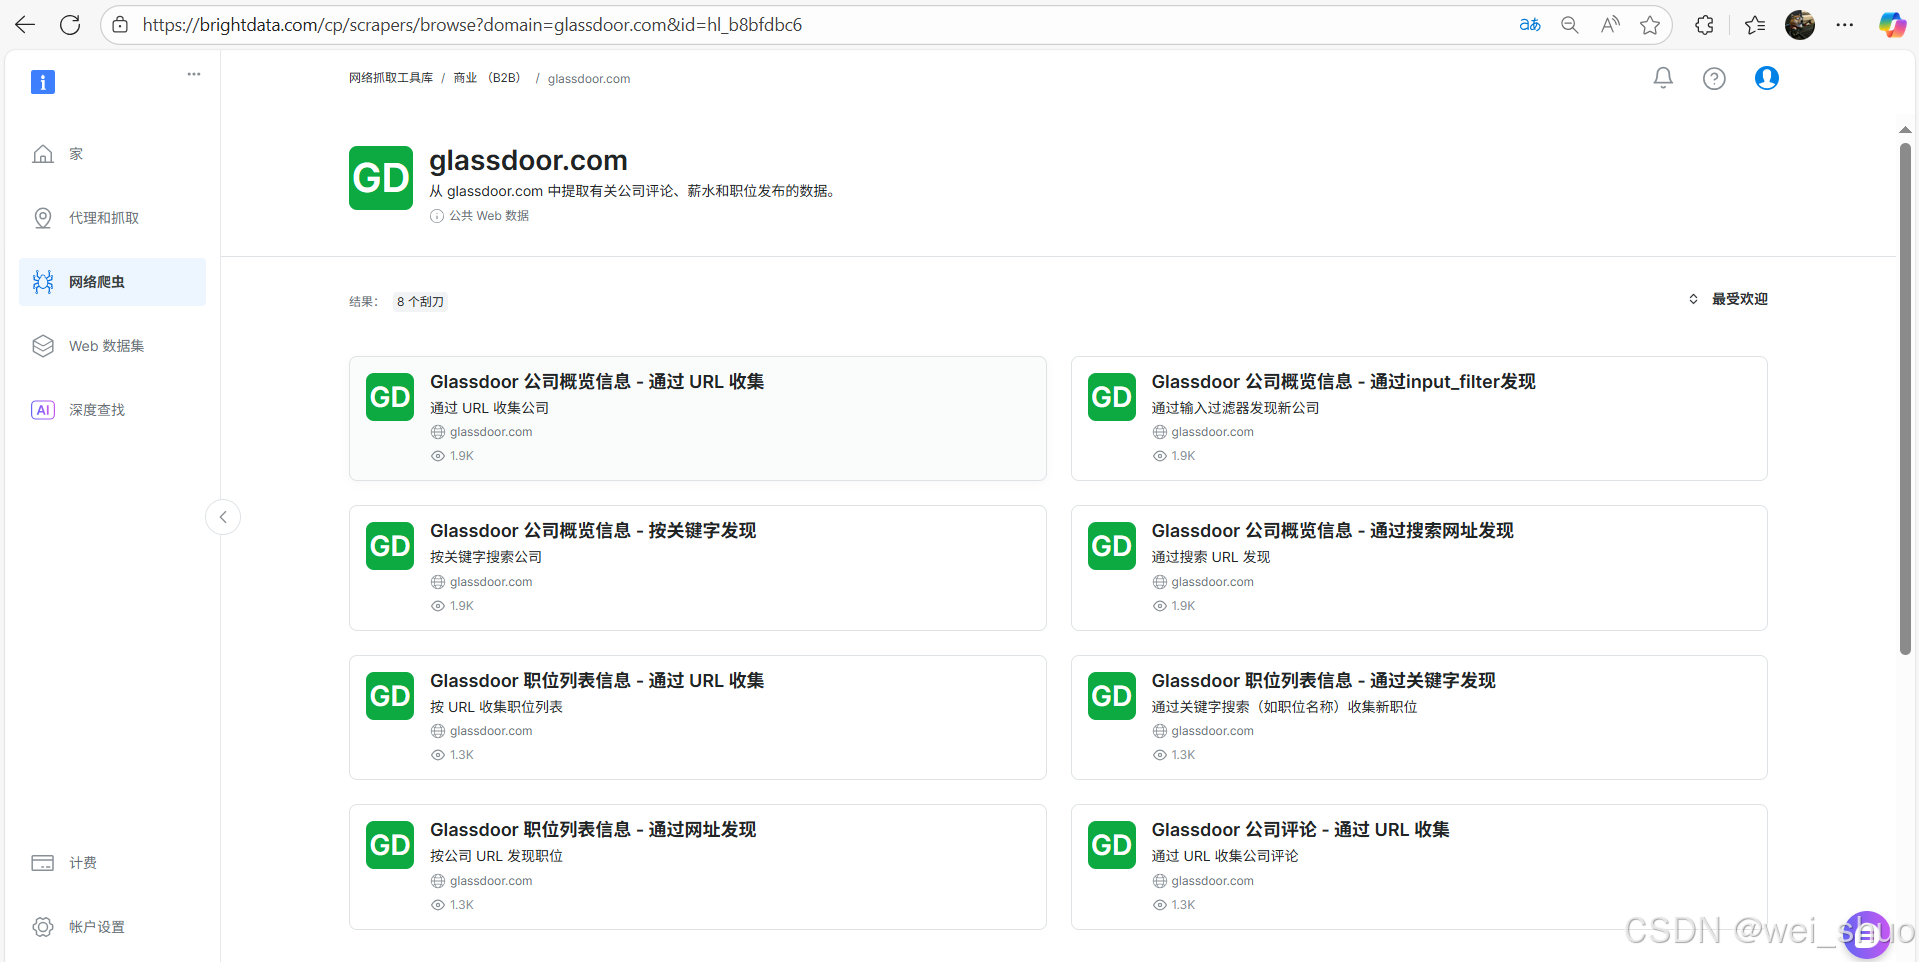Select Web 数据集 in the sidebar
Viewport: 1919px width, 962px height.
click(x=112, y=346)
